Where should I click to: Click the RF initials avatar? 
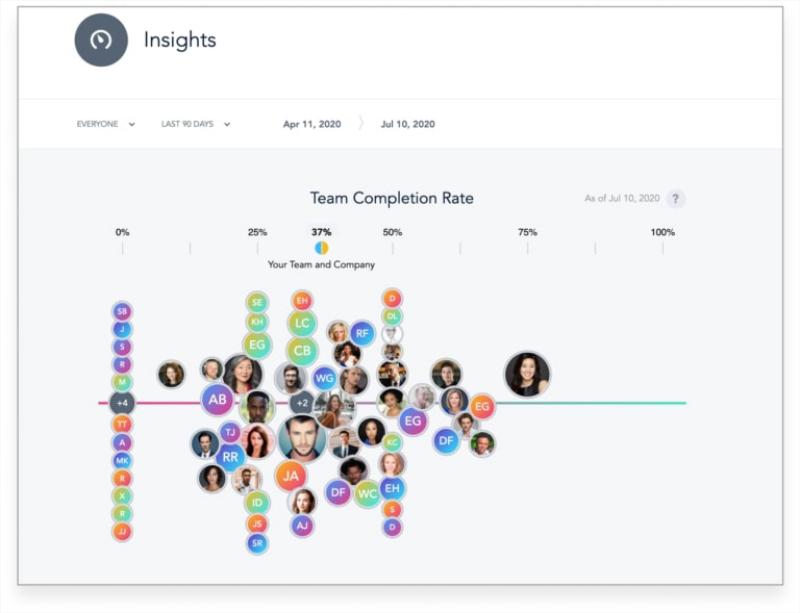(x=362, y=333)
